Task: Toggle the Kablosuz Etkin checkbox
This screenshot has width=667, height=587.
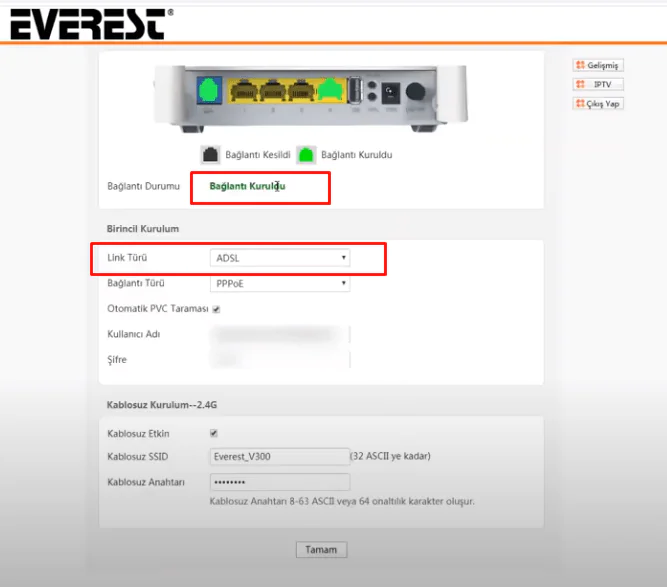Action: [x=214, y=433]
